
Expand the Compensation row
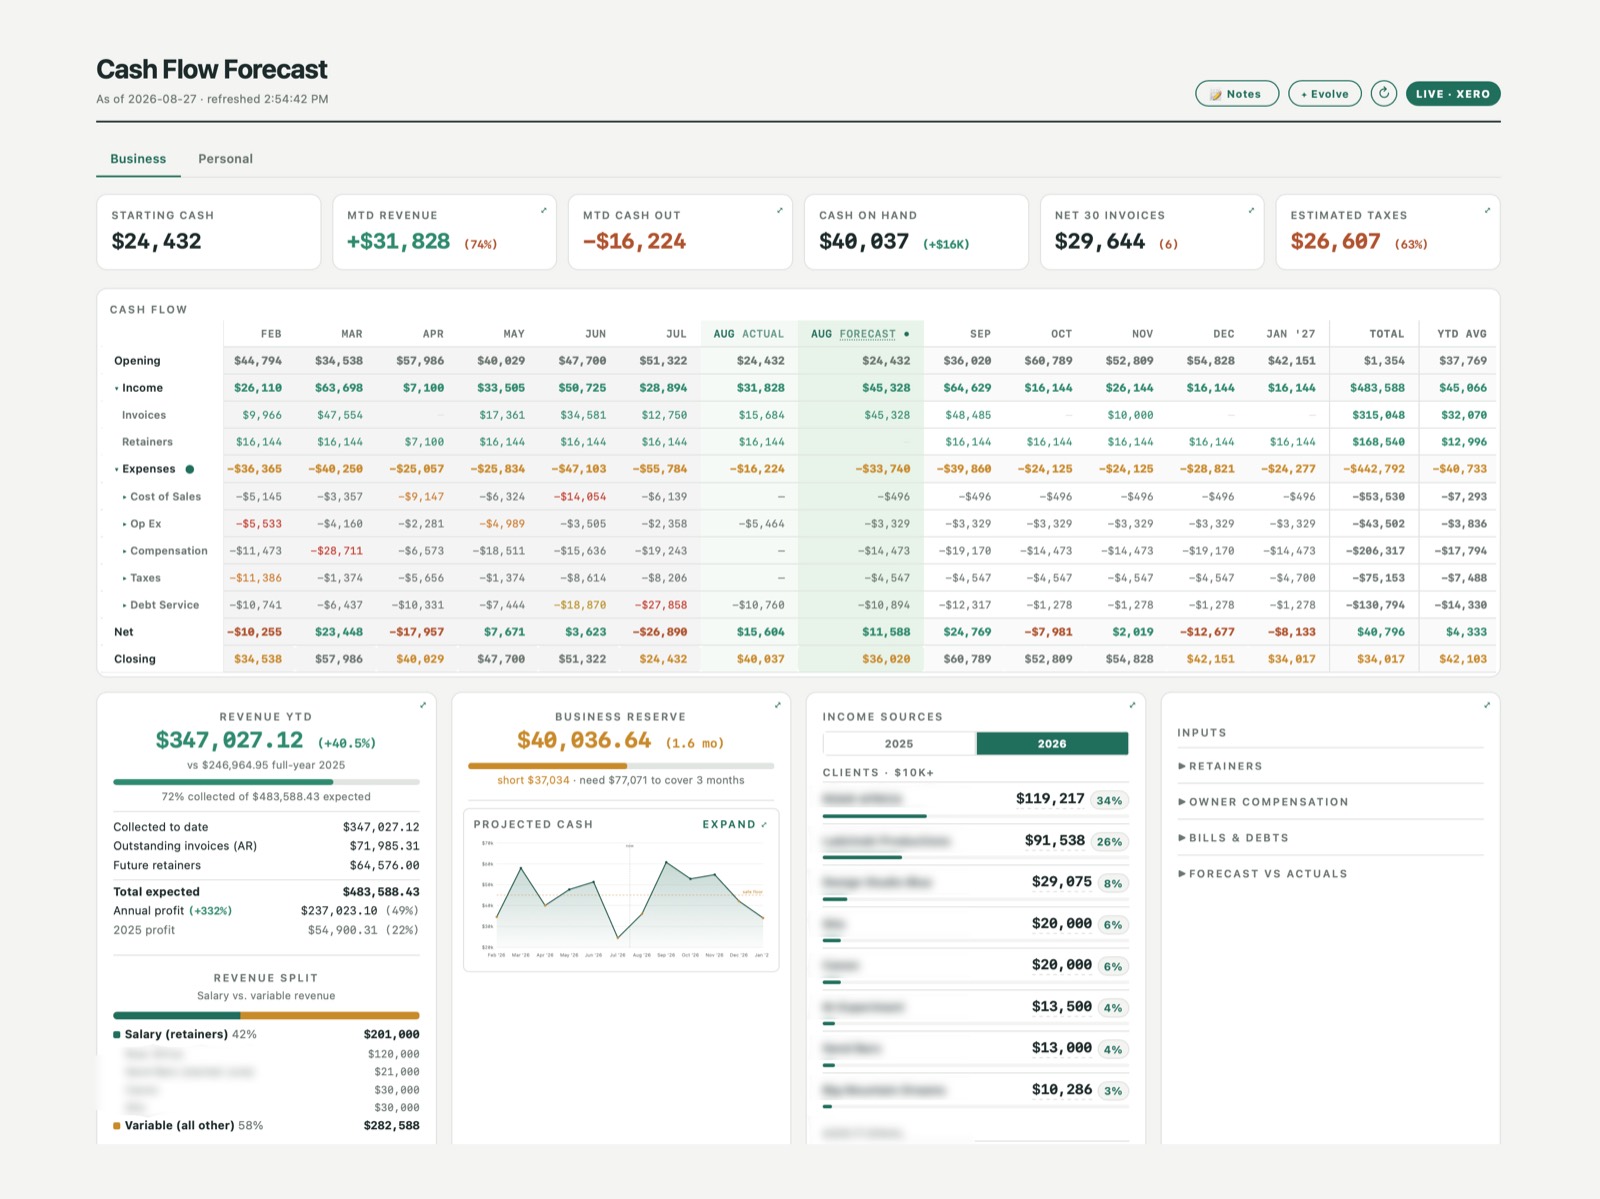pyautogui.click(x=125, y=551)
